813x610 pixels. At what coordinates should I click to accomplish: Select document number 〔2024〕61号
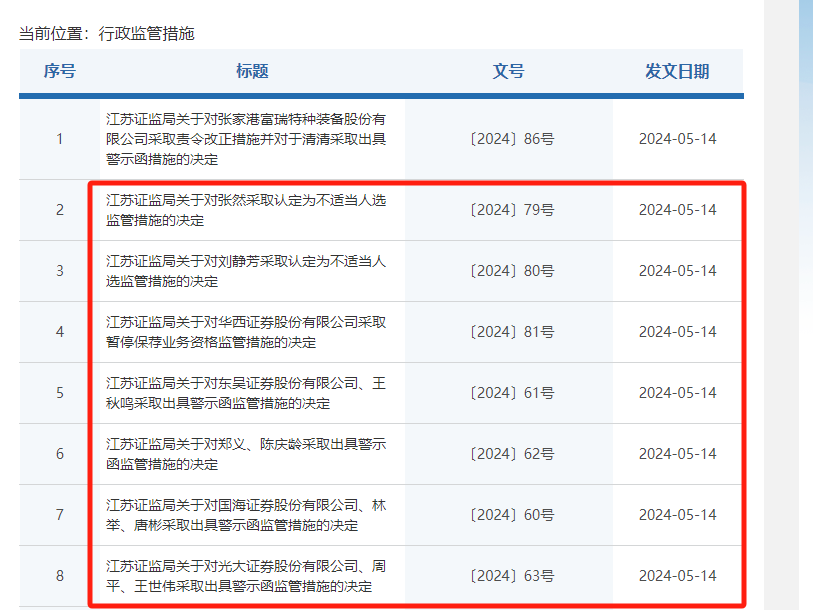(512, 393)
